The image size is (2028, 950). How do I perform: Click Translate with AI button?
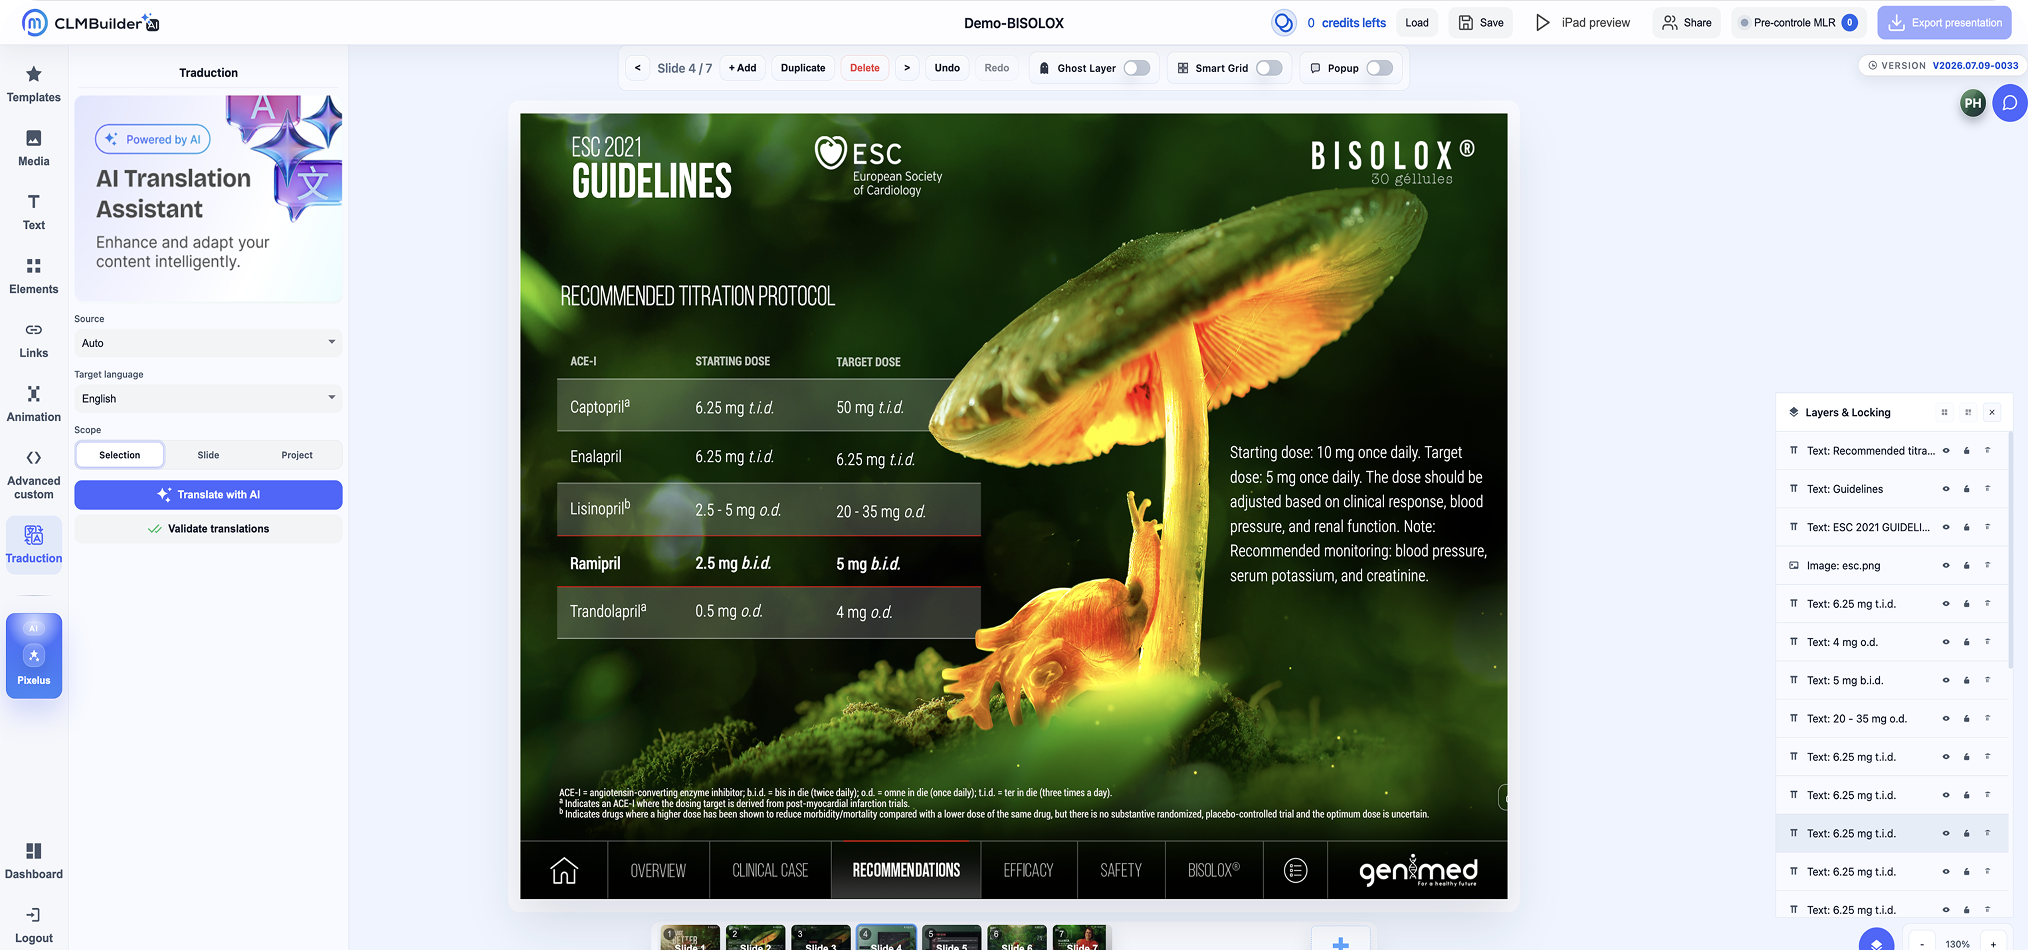tap(208, 495)
